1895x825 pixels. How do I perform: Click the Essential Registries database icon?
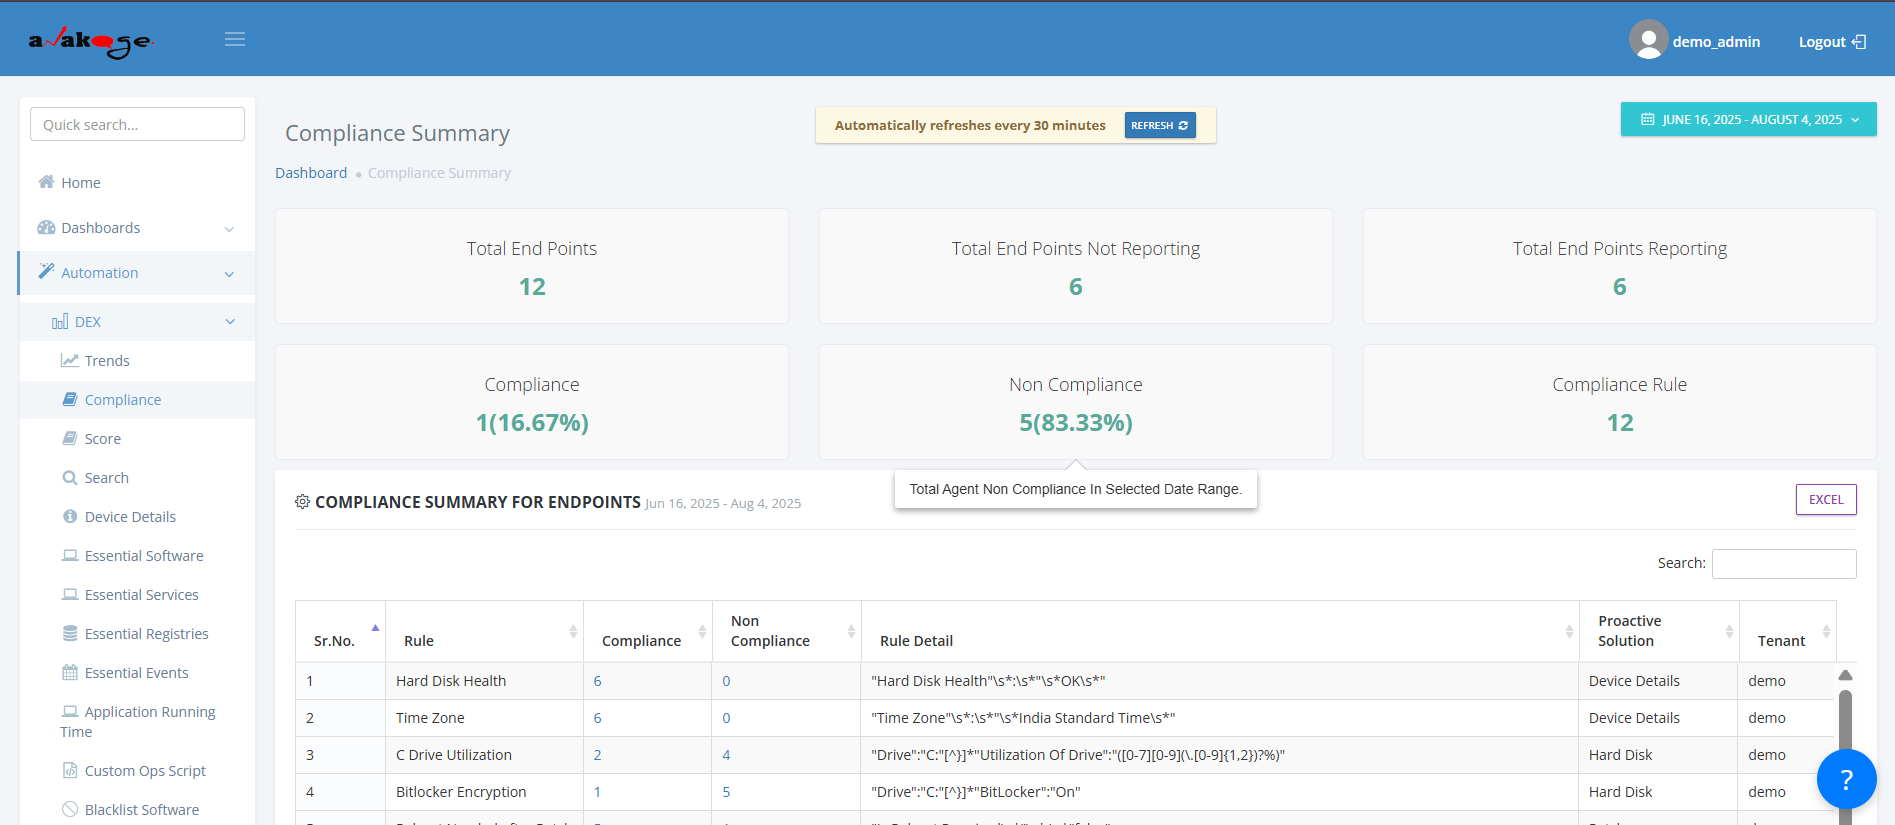pyautogui.click(x=70, y=633)
